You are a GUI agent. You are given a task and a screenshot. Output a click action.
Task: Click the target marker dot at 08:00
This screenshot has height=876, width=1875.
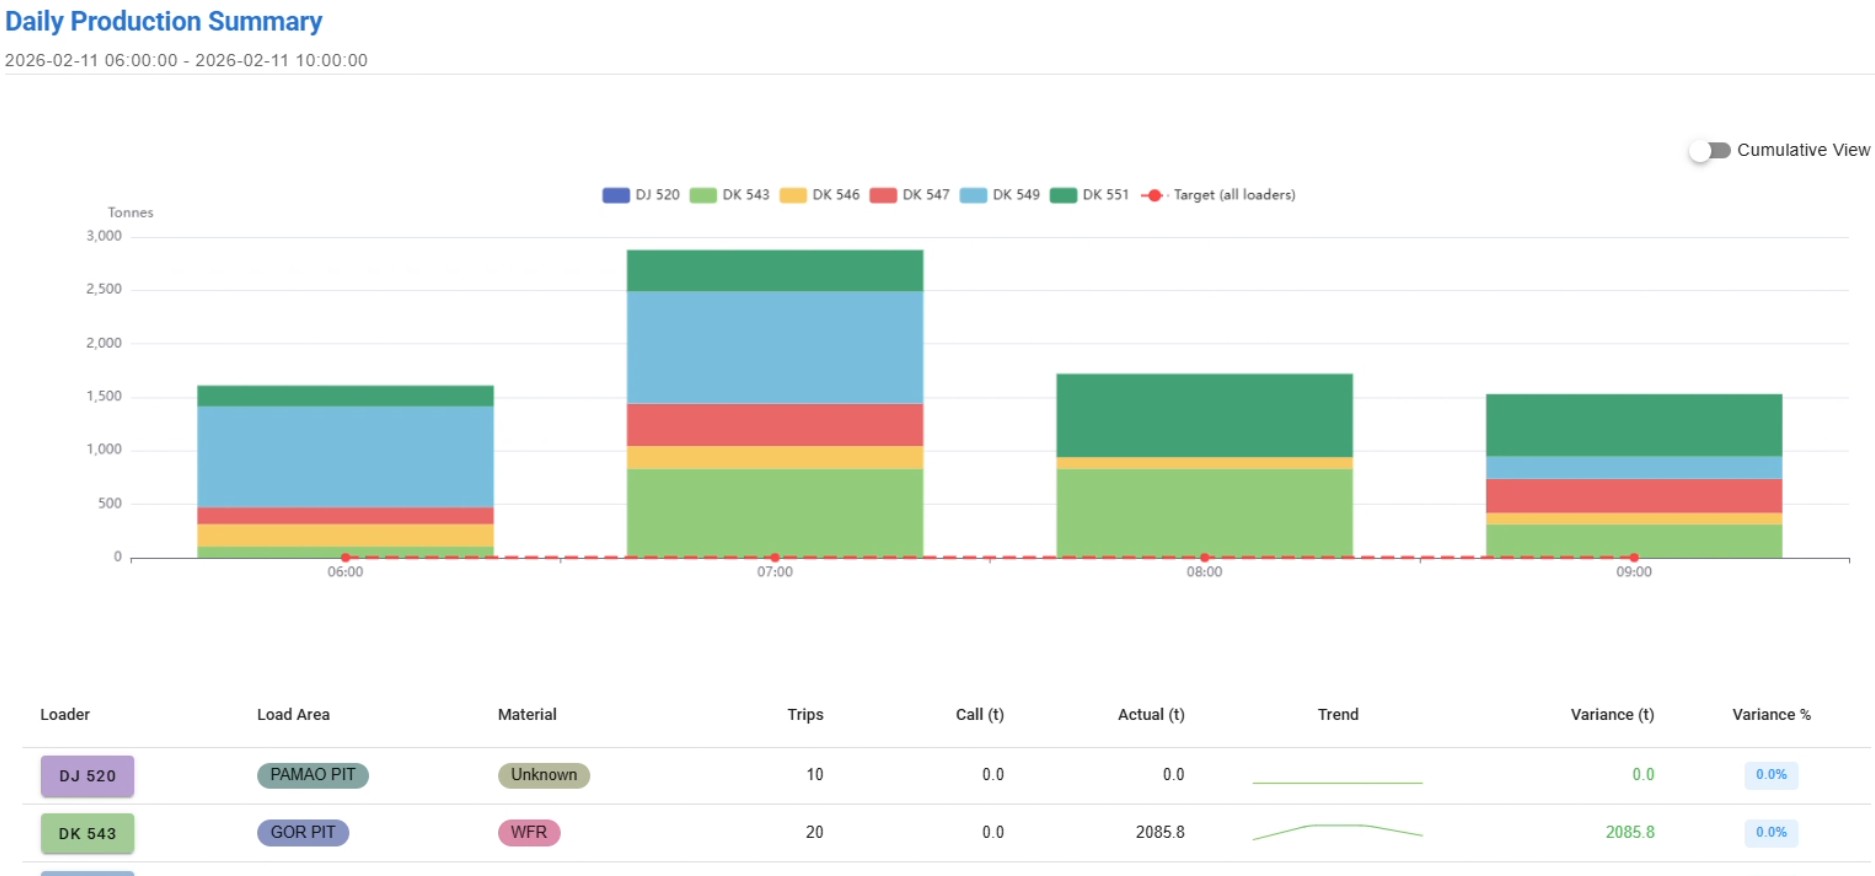coord(1204,557)
